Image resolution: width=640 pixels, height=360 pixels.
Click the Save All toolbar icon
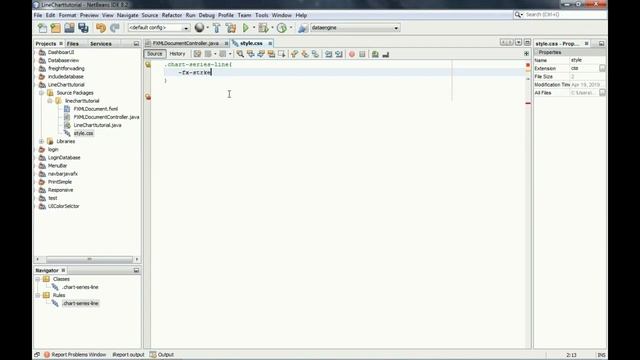click(x=83, y=28)
